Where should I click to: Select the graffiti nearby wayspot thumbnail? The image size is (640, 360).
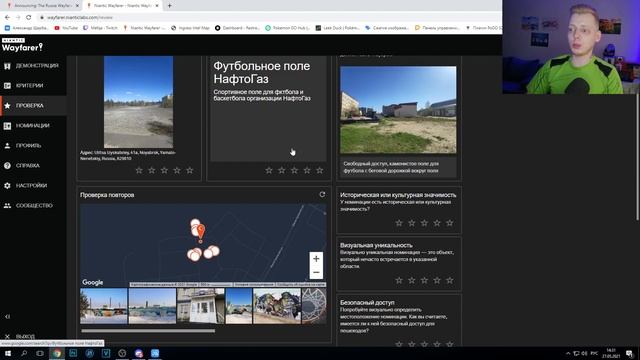277,306
